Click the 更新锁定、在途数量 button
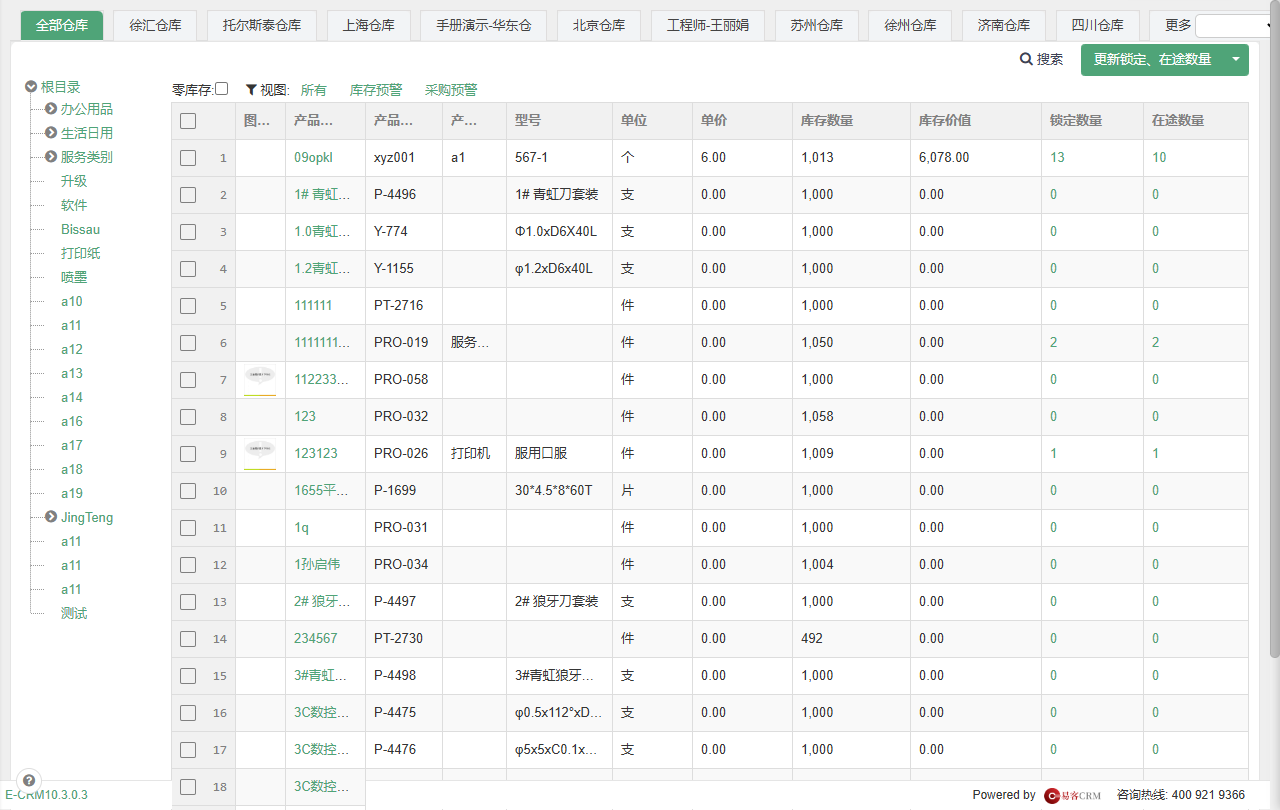Image resolution: width=1280 pixels, height=810 pixels. point(1152,60)
